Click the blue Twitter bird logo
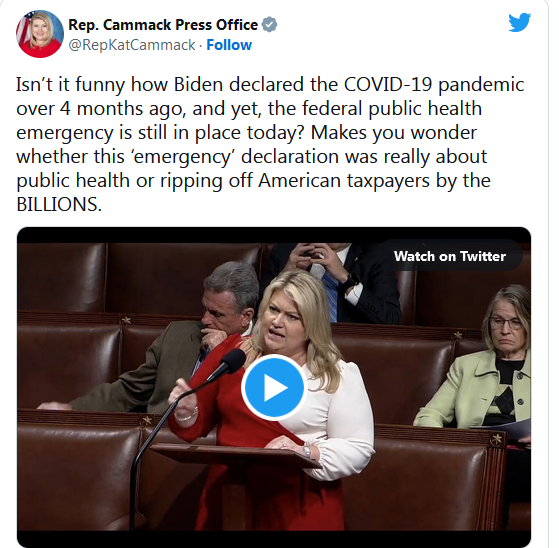 pos(519,22)
